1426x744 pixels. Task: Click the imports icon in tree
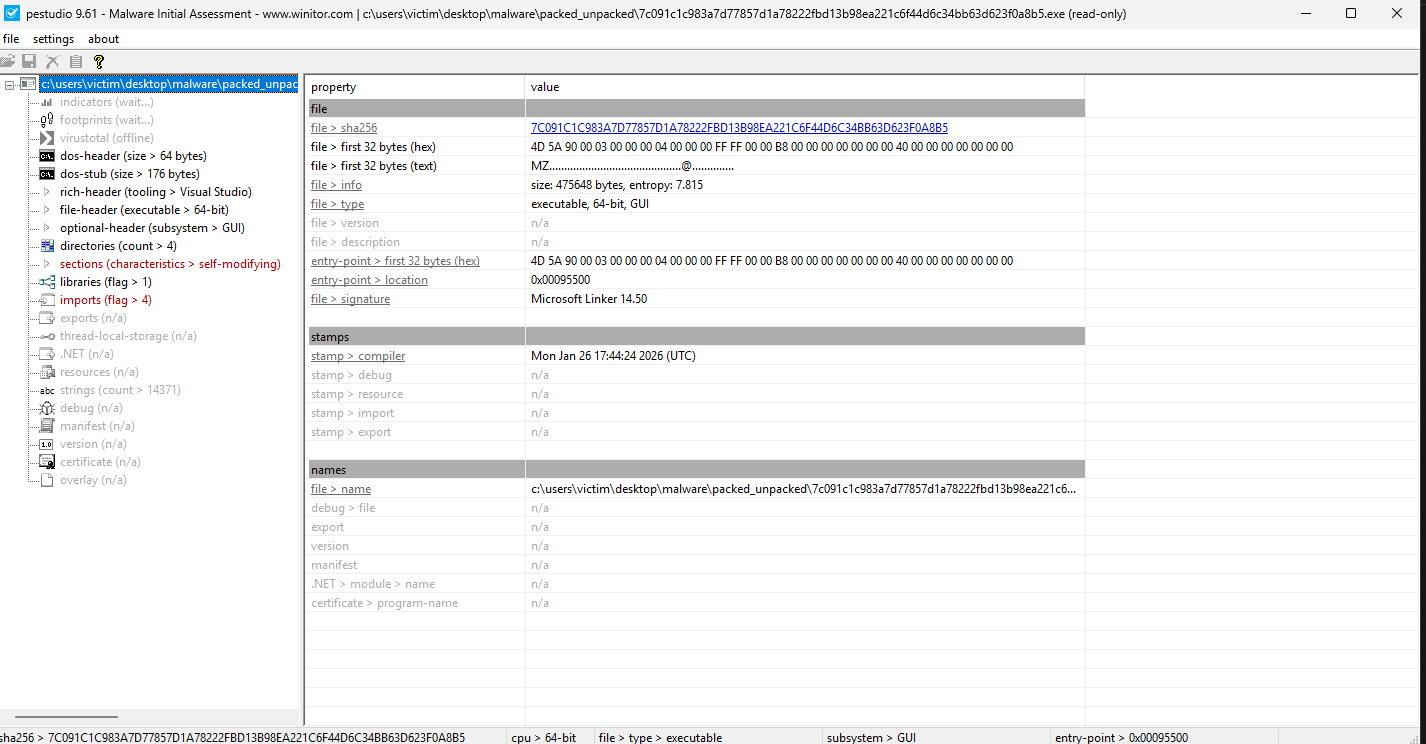(46, 300)
